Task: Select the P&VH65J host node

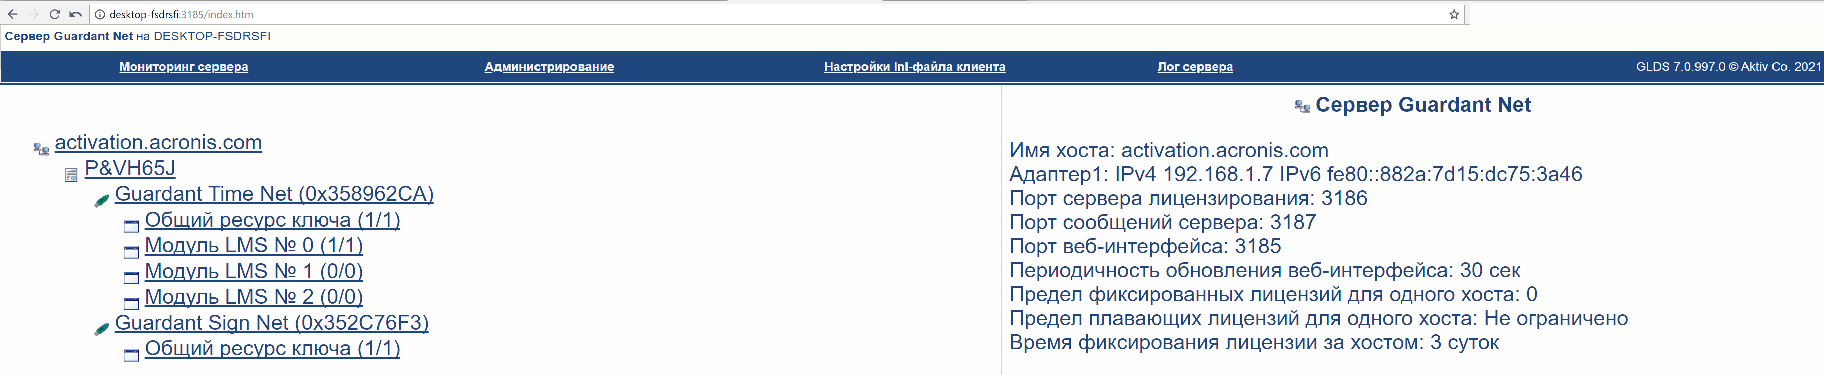Action: click(130, 168)
